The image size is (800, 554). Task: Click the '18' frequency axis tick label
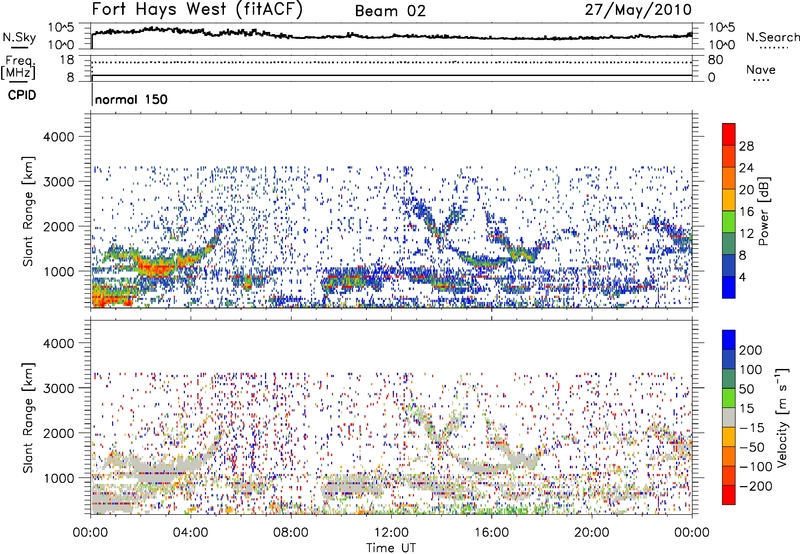coord(67,60)
